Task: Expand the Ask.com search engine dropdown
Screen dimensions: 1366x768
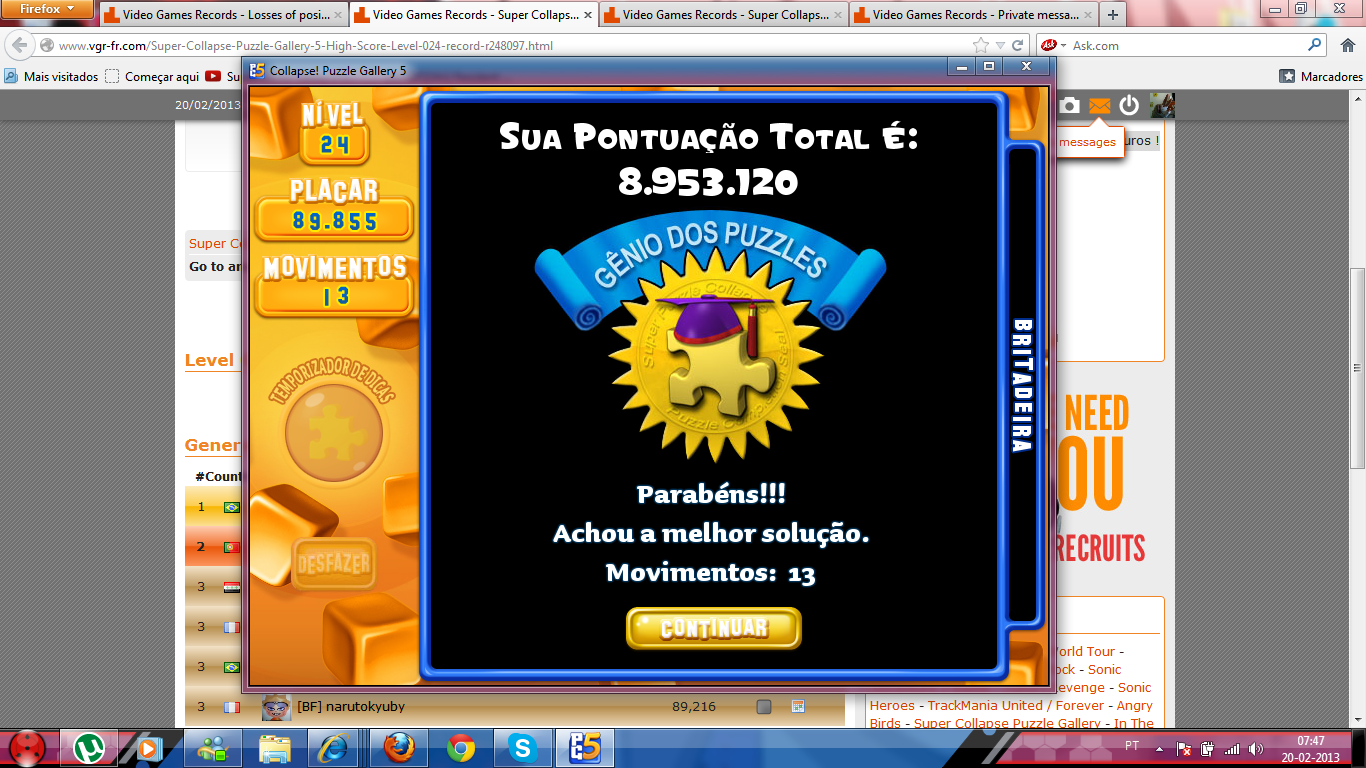Action: click(1054, 45)
